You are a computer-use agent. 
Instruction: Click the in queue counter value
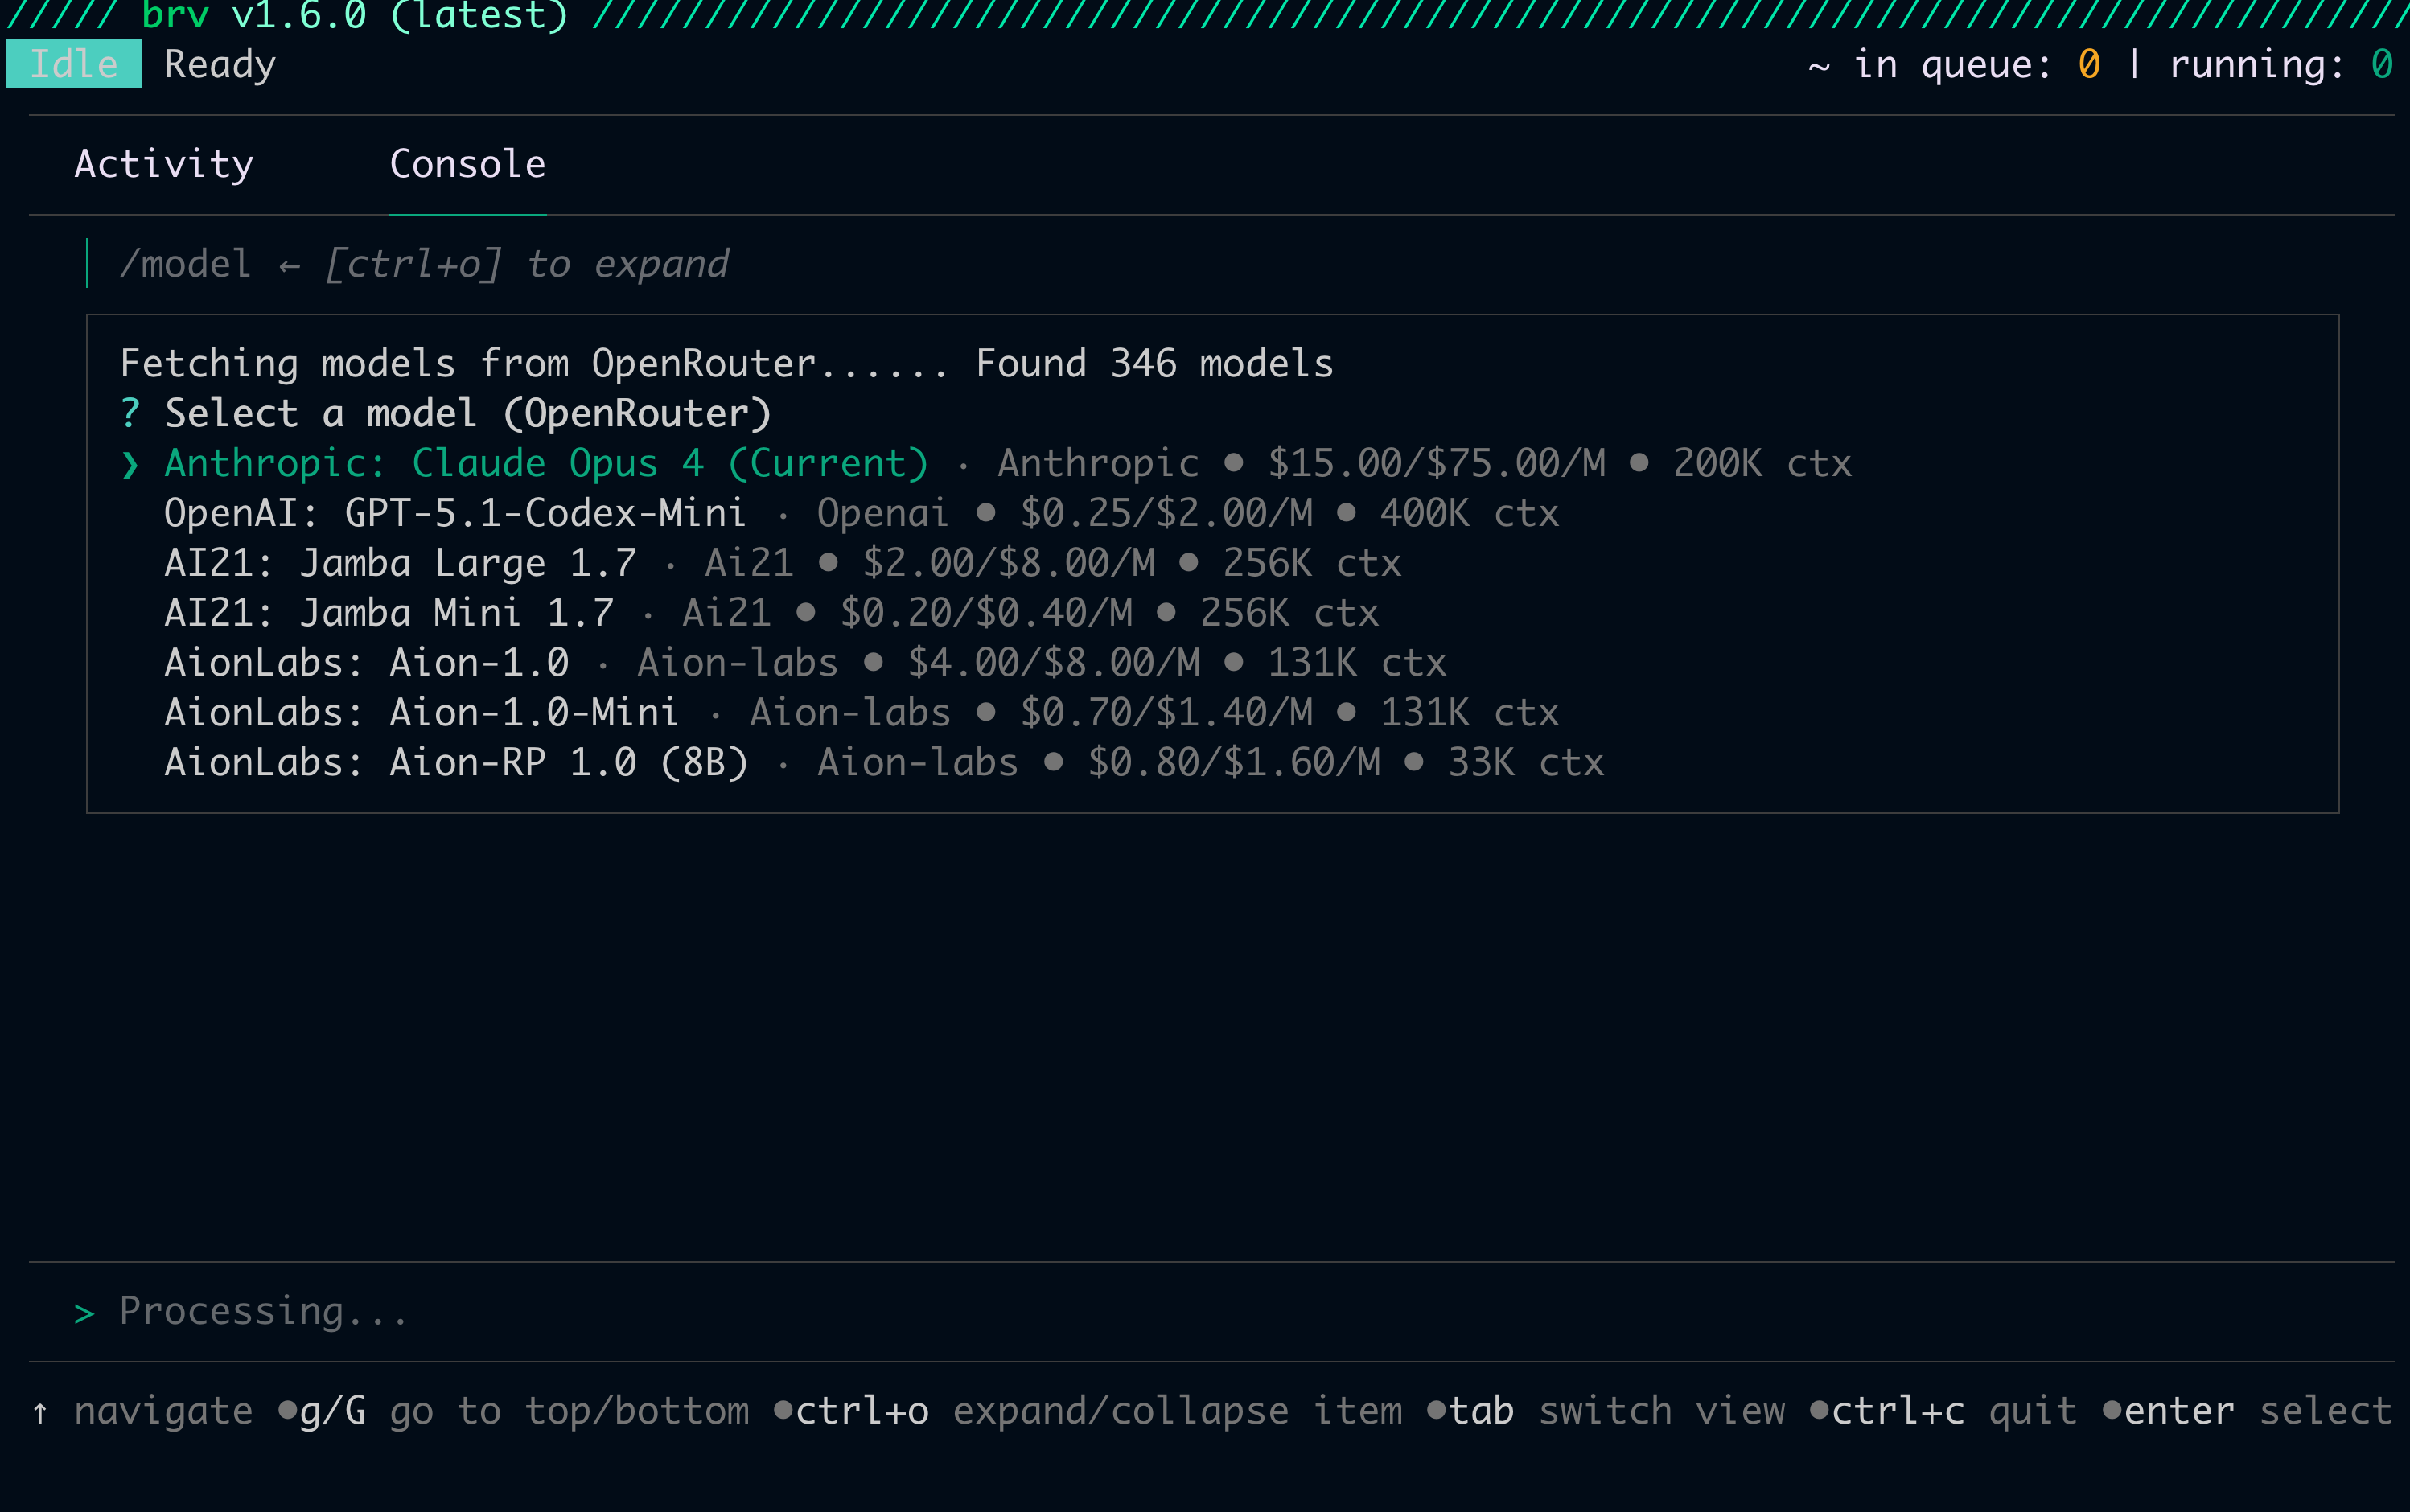(x=2088, y=64)
